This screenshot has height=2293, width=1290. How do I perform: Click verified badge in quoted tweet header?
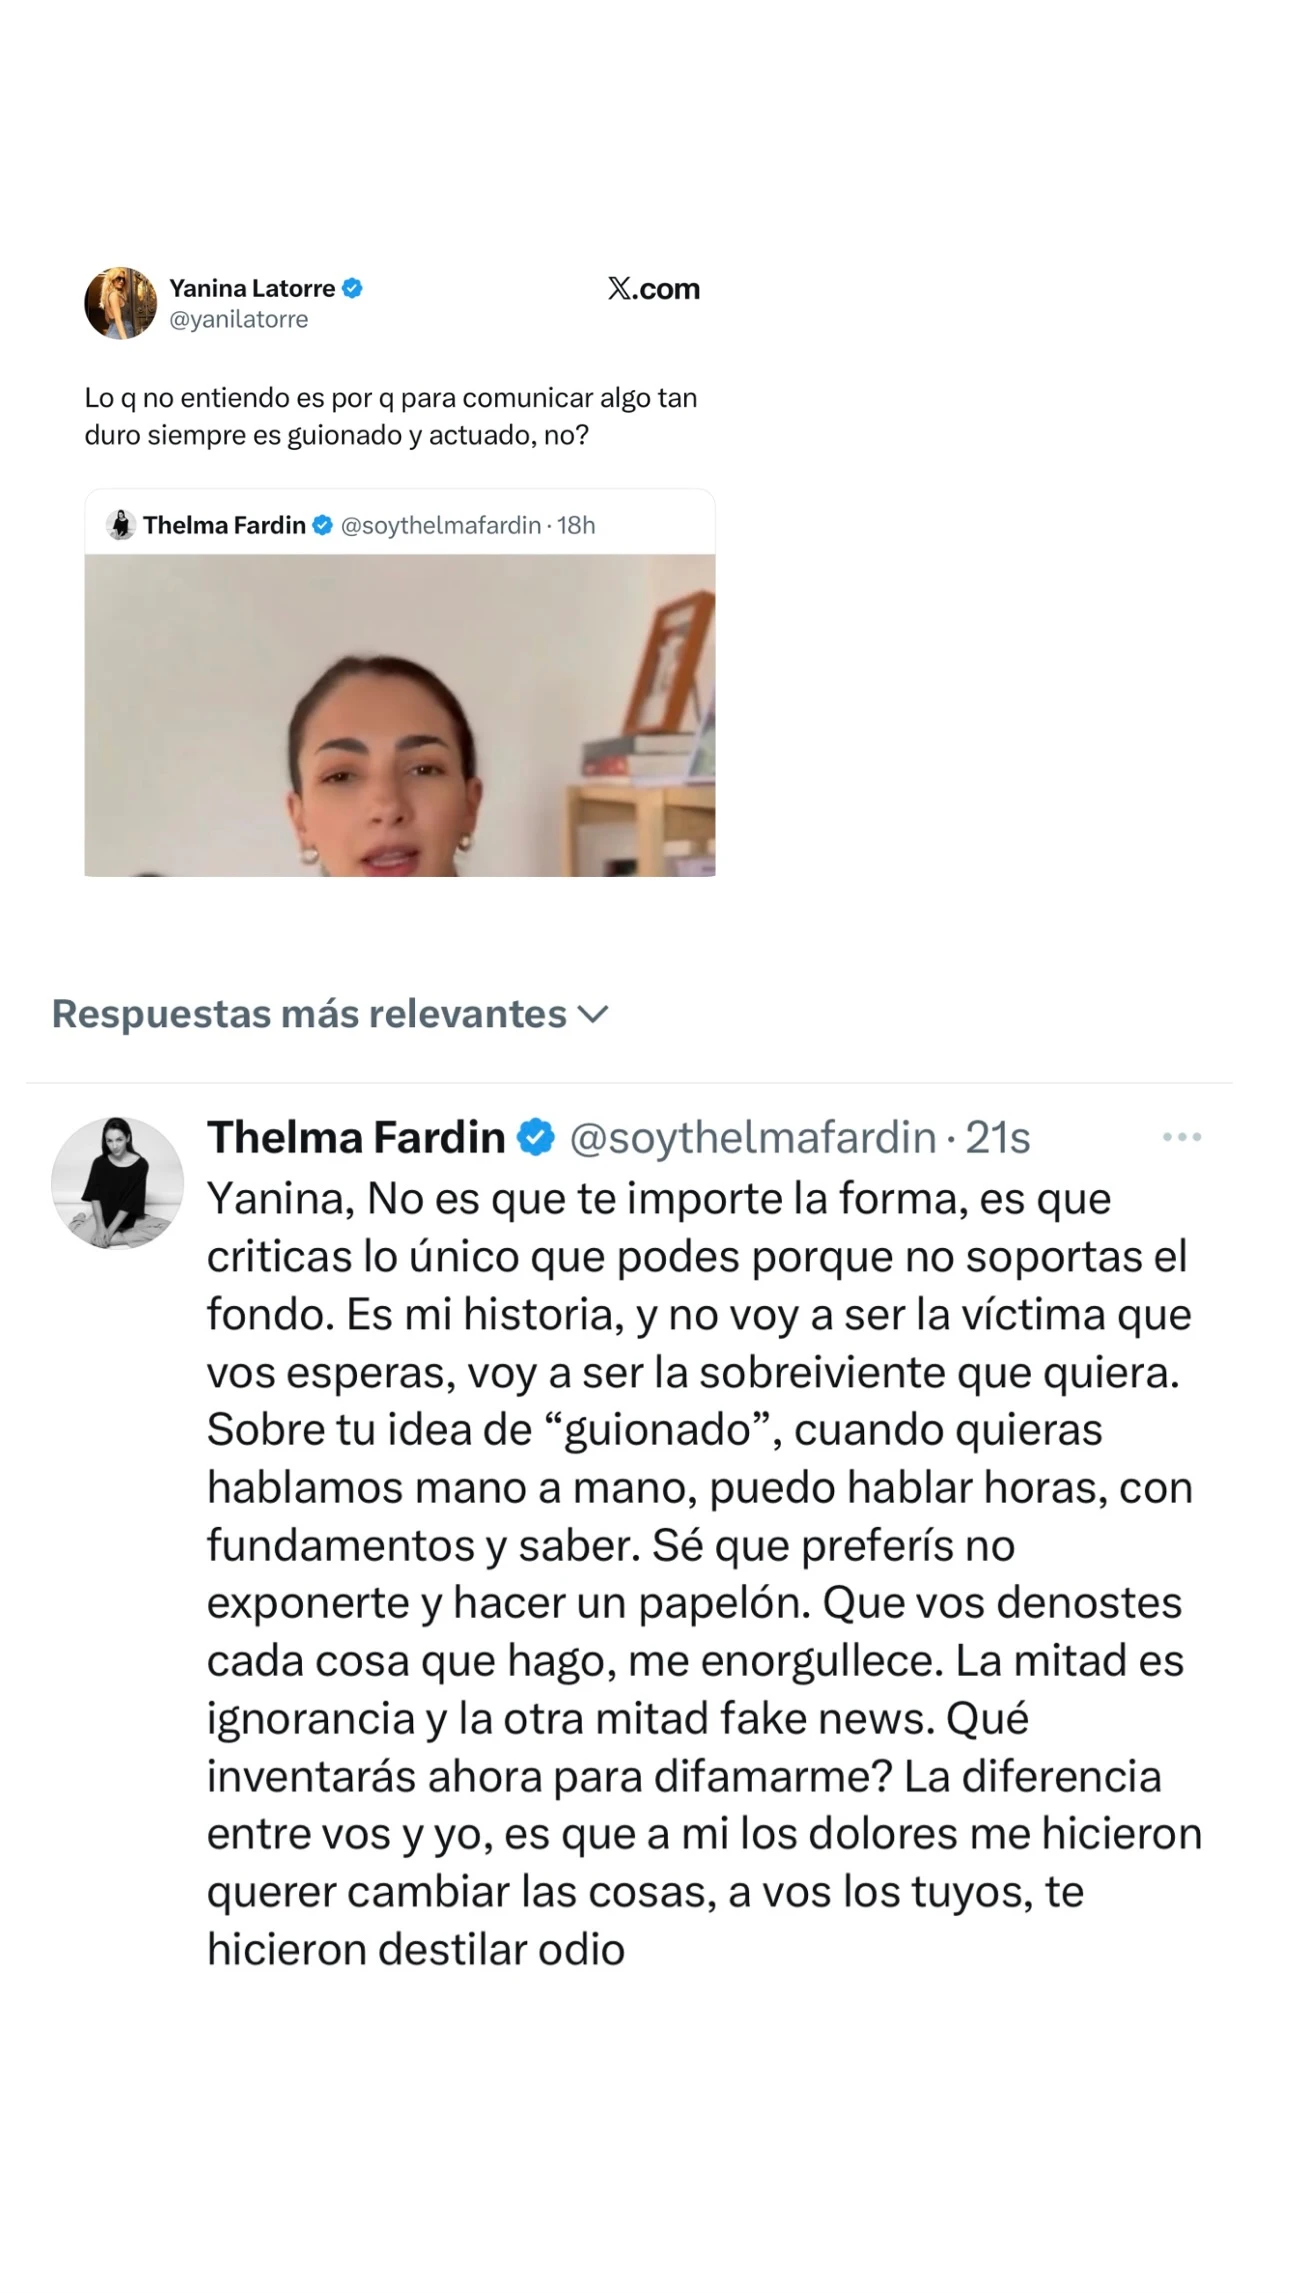click(x=322, y=525)
